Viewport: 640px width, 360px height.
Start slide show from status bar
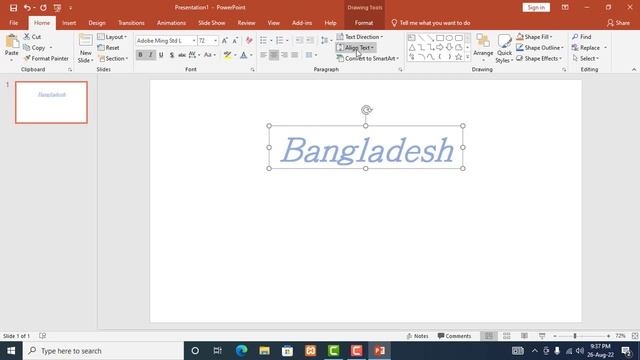(542, 336)
